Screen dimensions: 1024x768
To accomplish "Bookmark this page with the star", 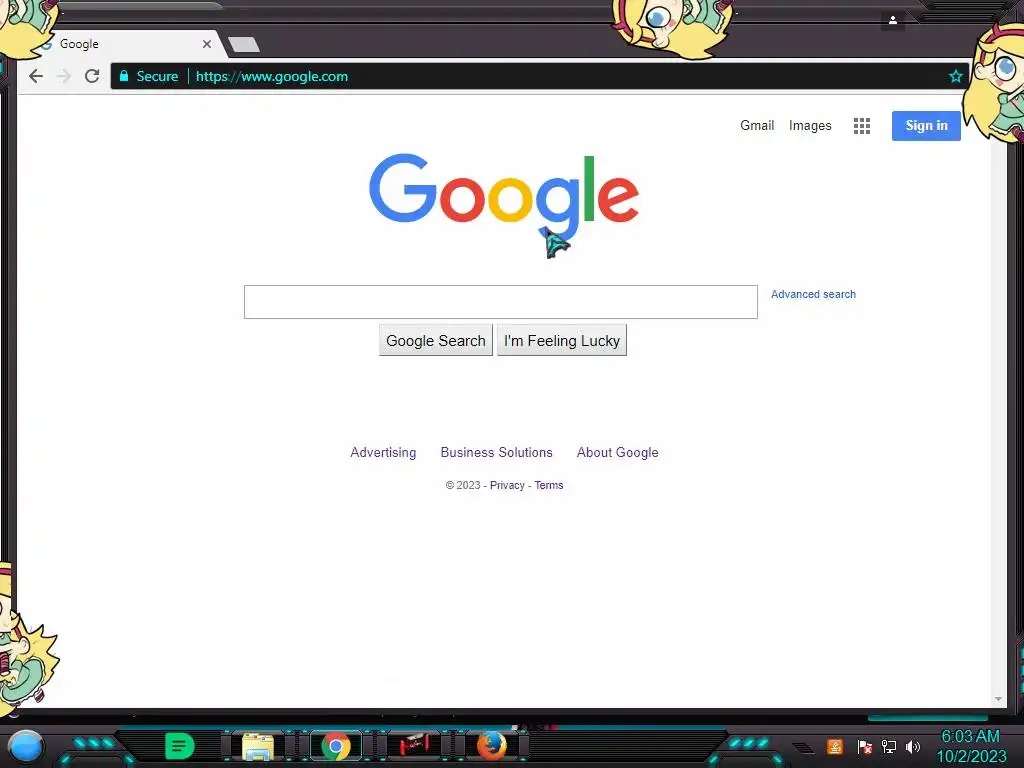I will coord(955,76).
